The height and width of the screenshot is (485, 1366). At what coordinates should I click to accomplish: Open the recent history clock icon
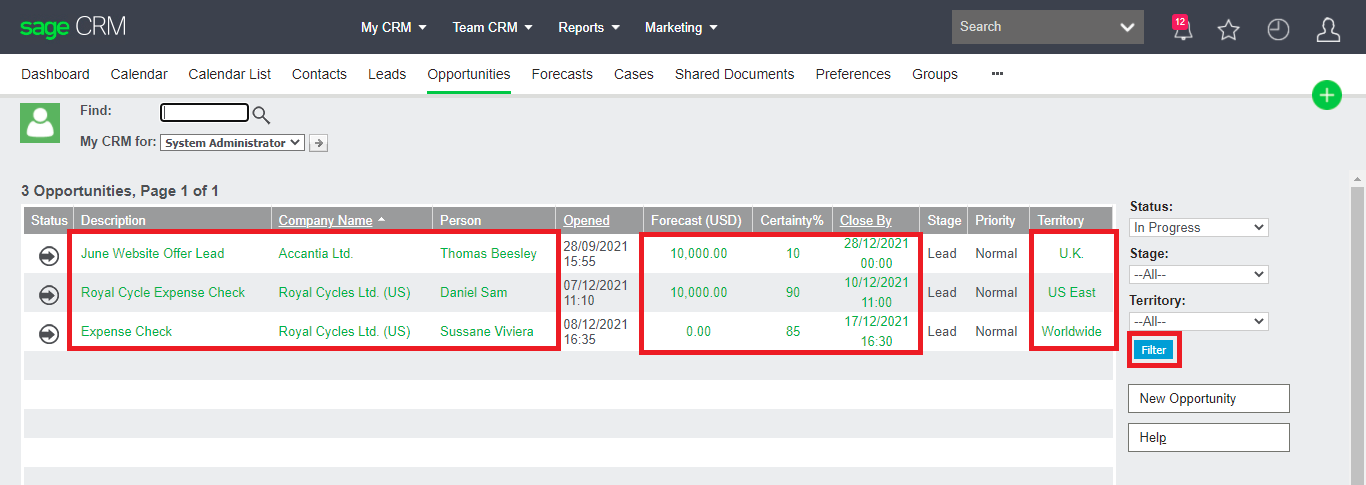(1278, 29)
